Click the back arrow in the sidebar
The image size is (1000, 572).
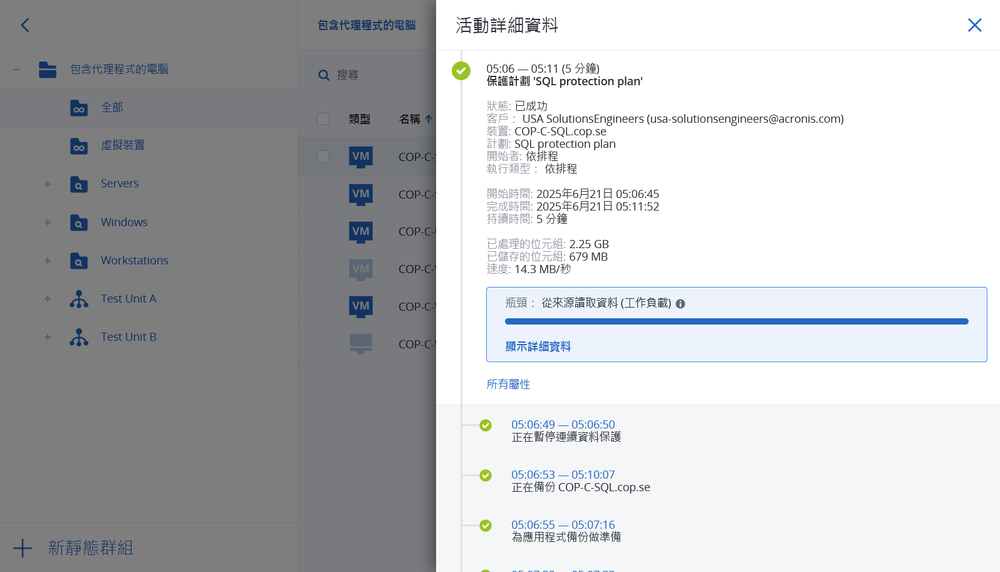(x=25, y=25)
